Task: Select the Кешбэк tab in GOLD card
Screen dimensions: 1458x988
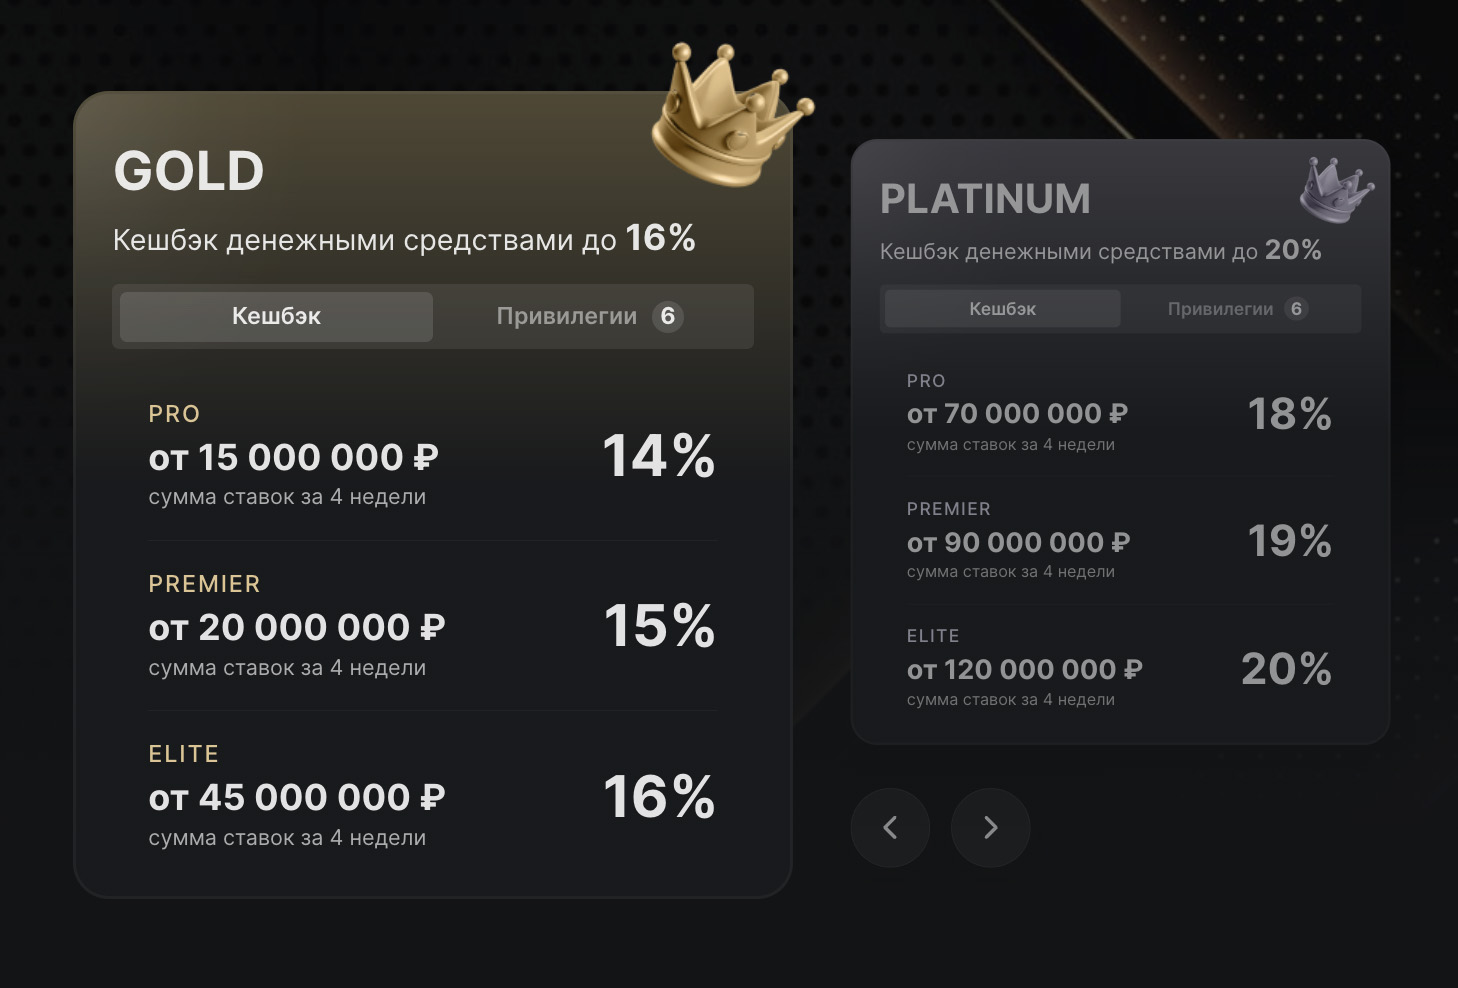Action: 276,317
